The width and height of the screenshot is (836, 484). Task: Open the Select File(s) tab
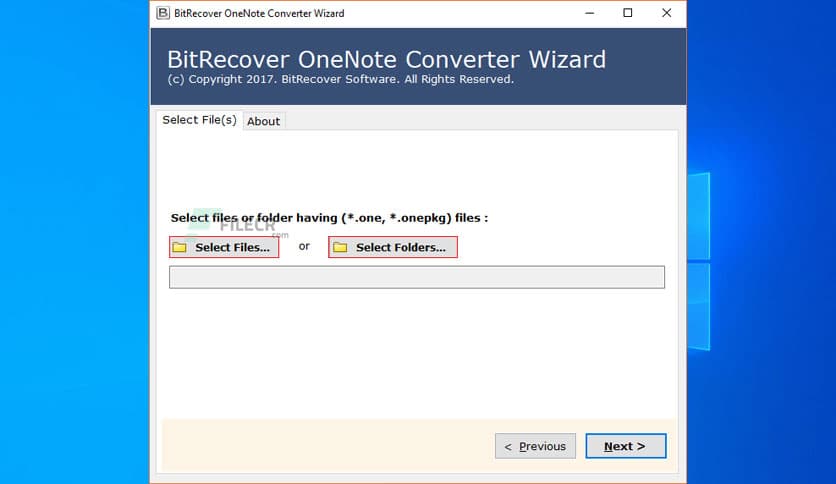tap(199, 120)
